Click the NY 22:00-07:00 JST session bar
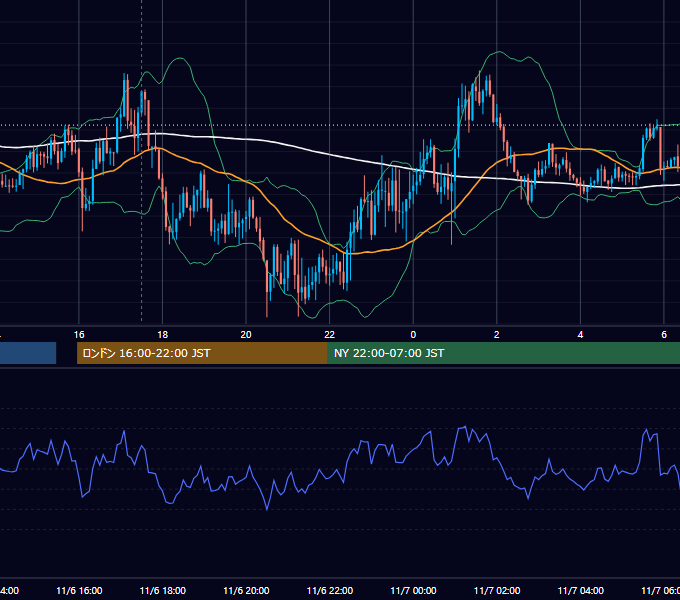Image resolution: width=680 pixels, height=600 pixels. [x=503, y=353]
